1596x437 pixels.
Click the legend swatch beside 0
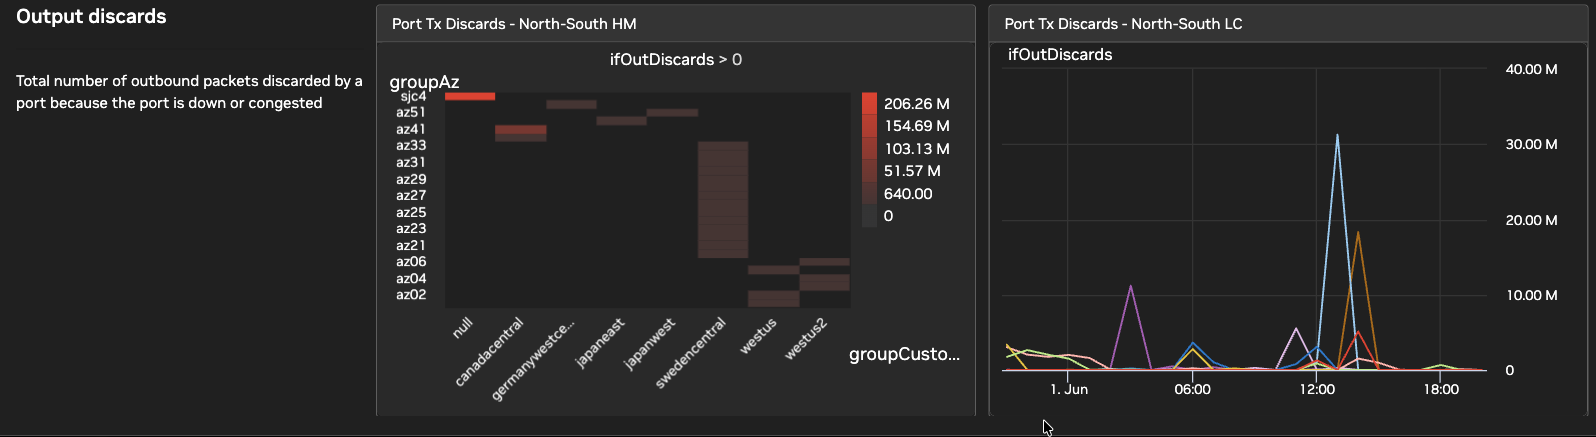869,216
